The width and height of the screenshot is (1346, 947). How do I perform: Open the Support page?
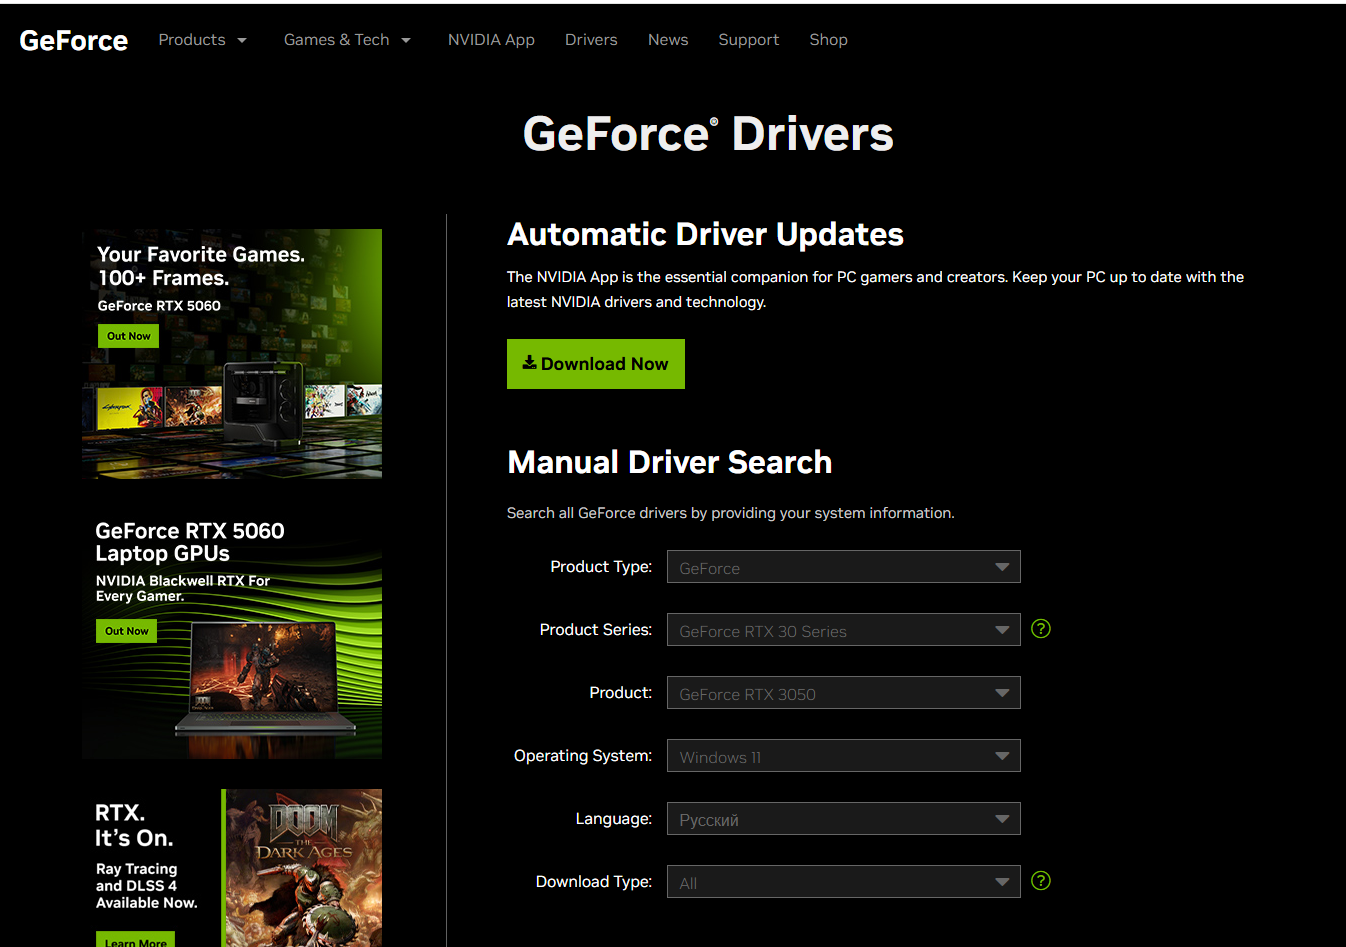[748, 40]
